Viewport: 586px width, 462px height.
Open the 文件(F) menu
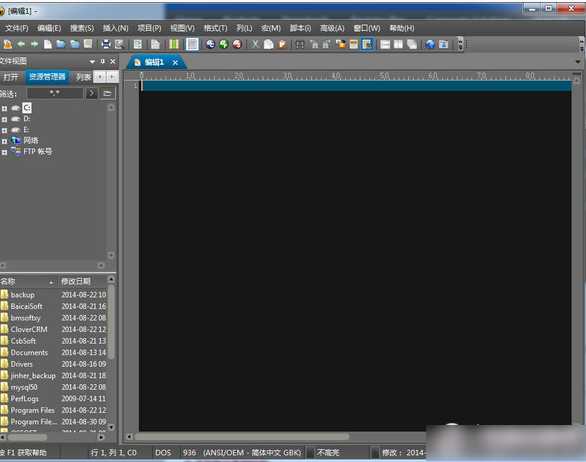point(17,28)
